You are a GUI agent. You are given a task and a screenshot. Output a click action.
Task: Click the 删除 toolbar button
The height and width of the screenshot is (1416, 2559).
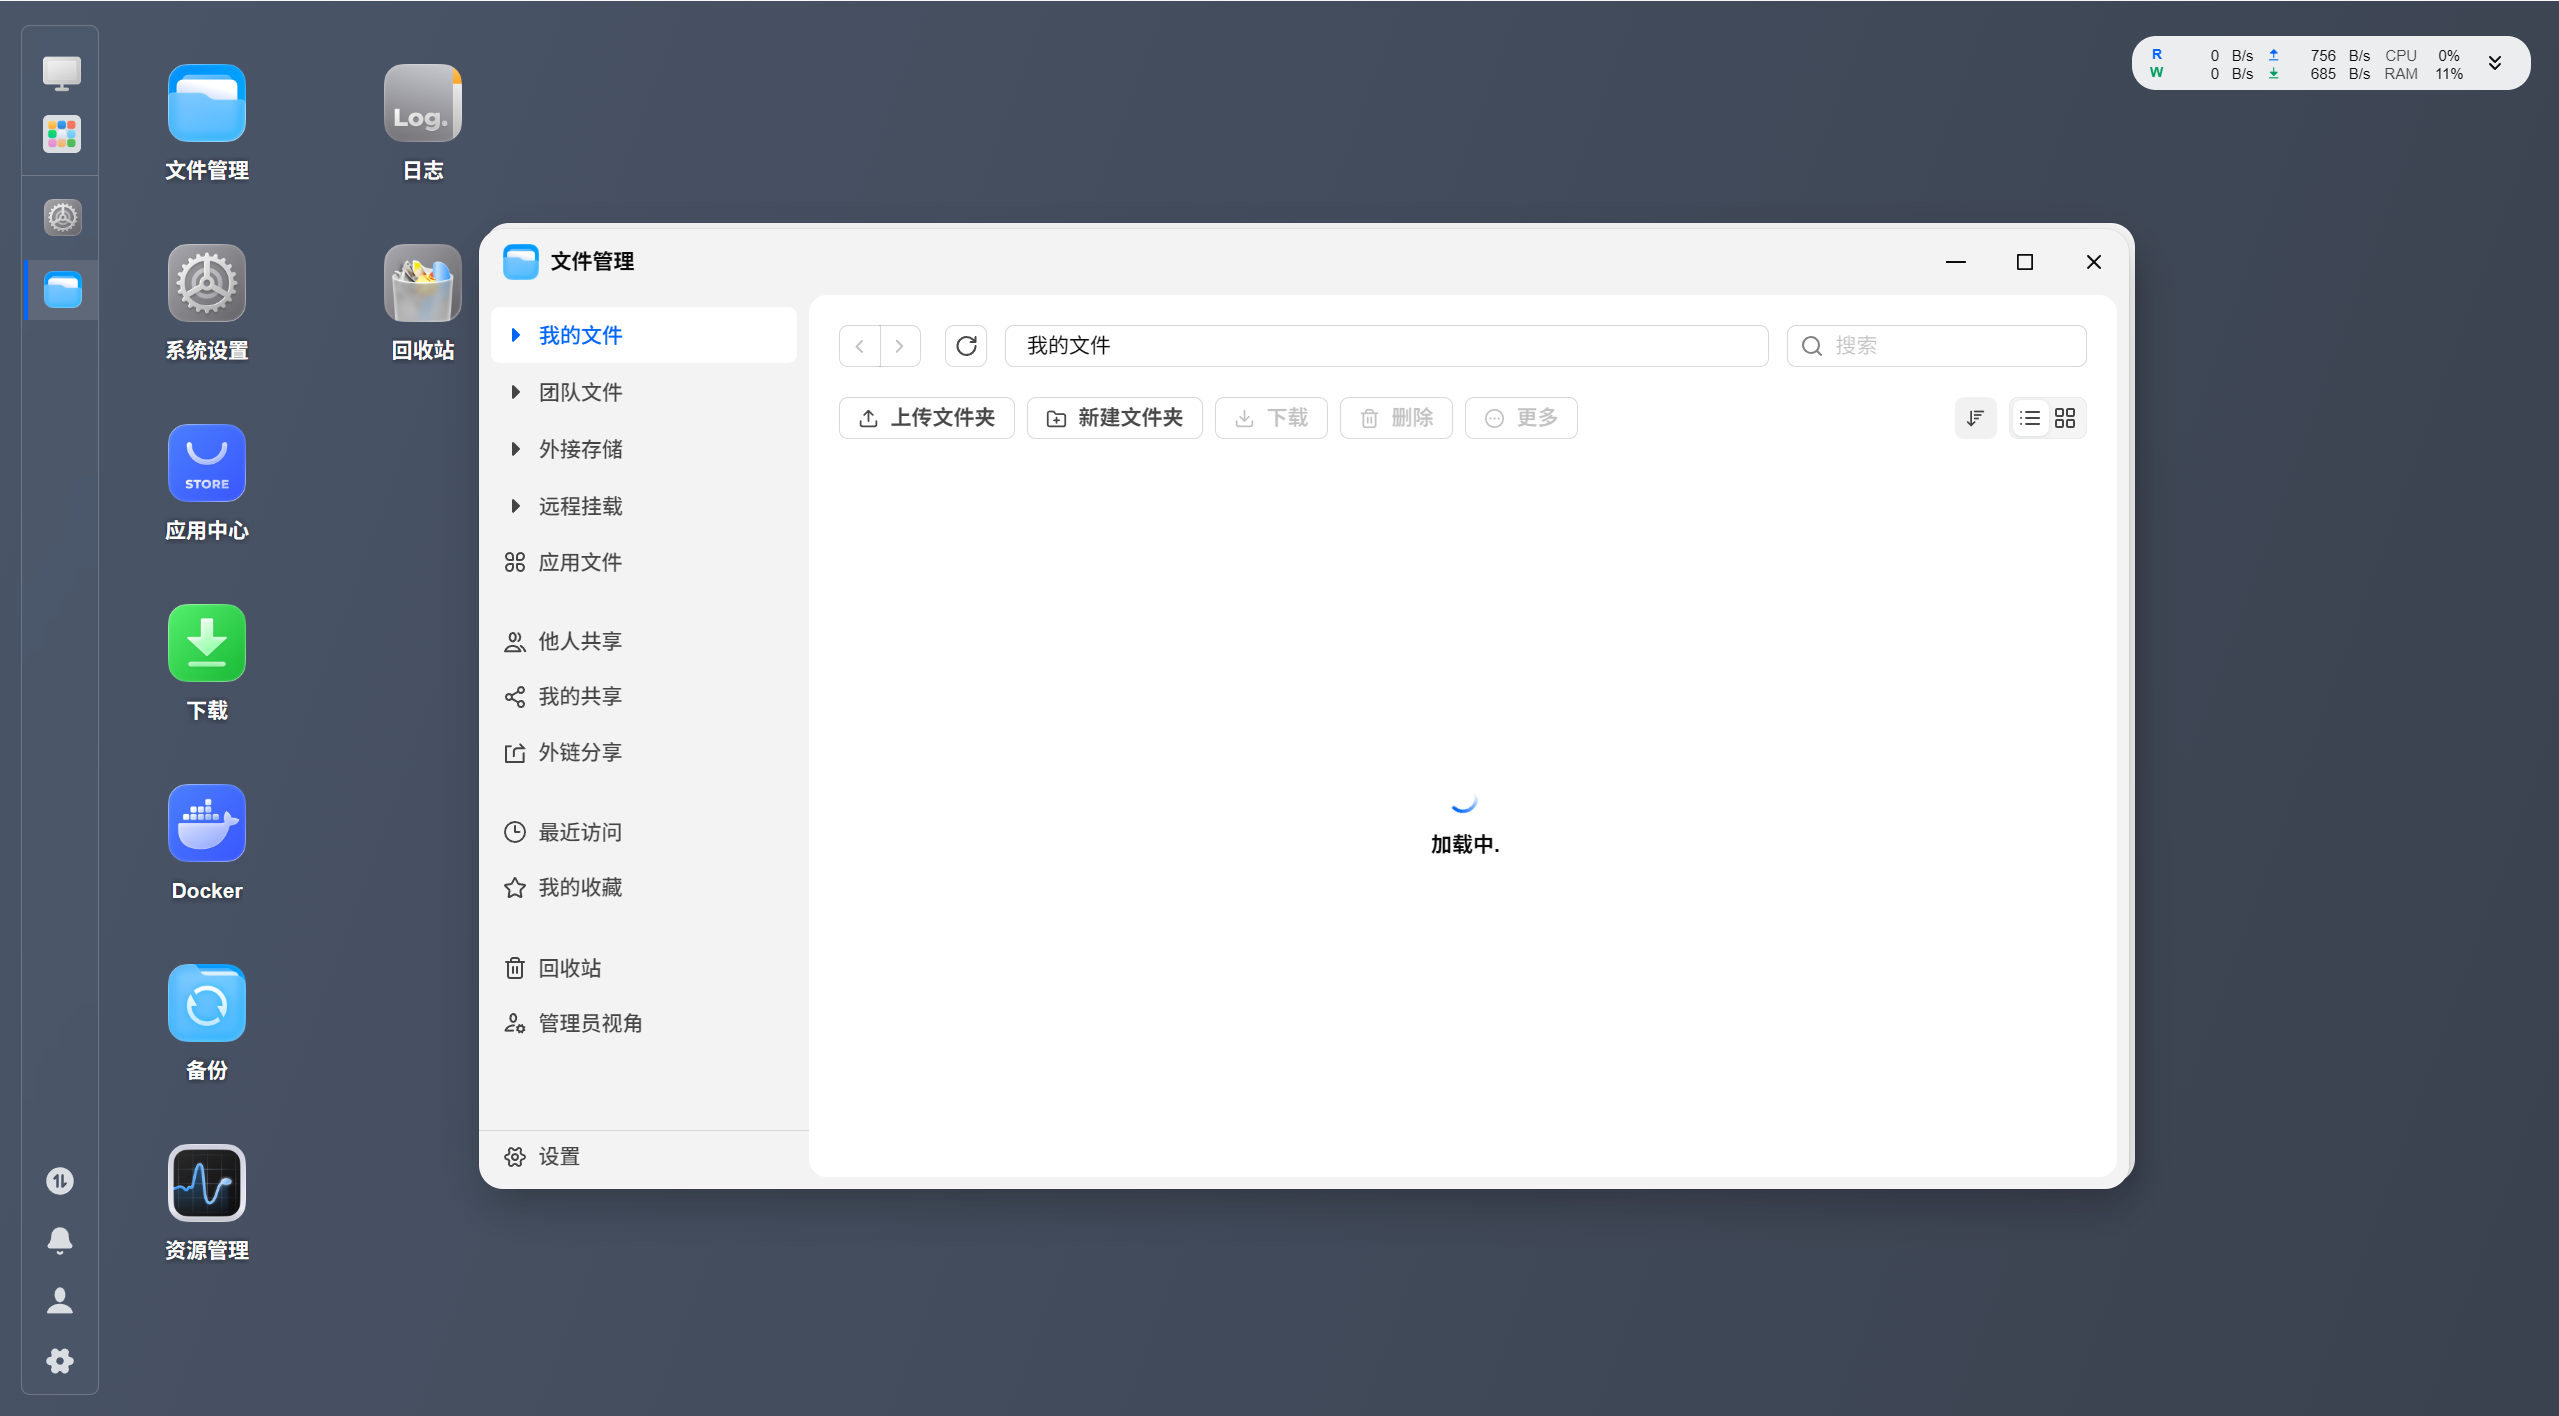pos(1396,418)
